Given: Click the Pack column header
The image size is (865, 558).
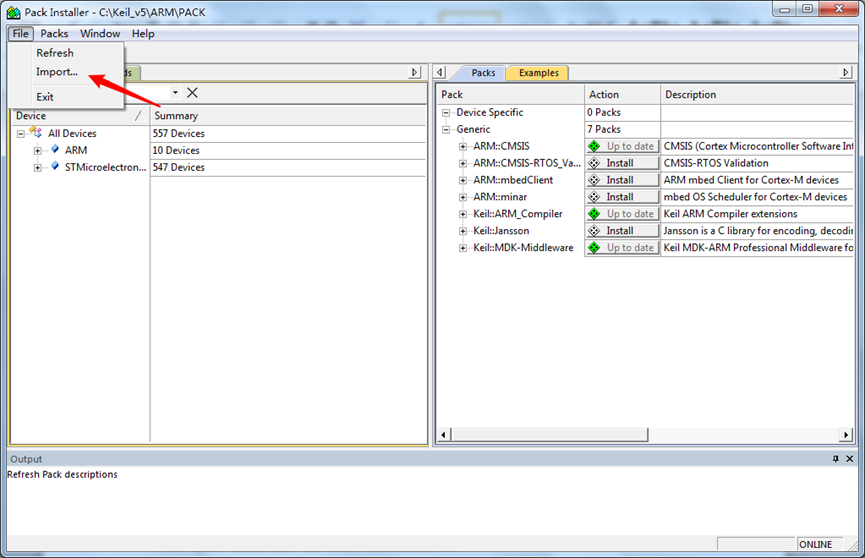Looking at the screenshot, I should click(511, 95).
